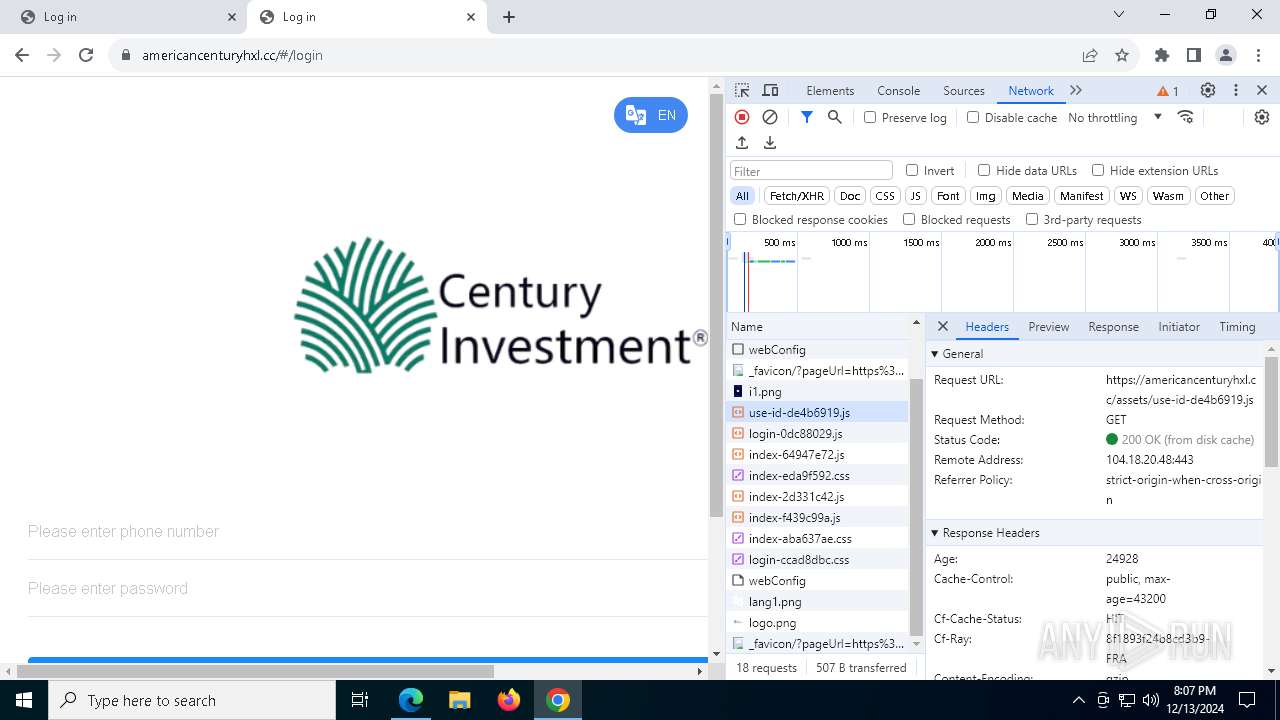
Task: Open Network panel settings gear
Action: point(1262,117)
